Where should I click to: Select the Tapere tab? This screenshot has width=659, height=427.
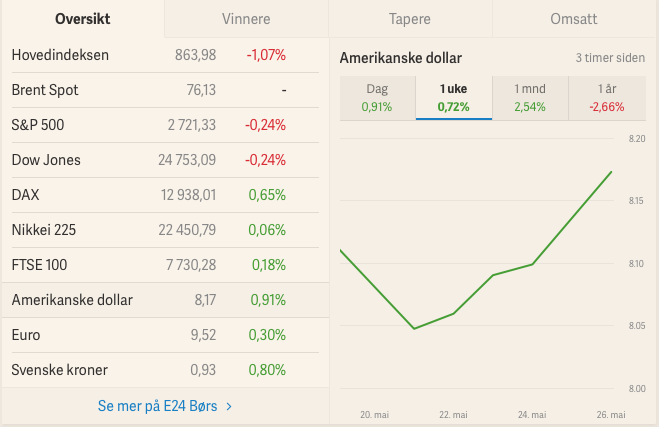coord(410,19)
